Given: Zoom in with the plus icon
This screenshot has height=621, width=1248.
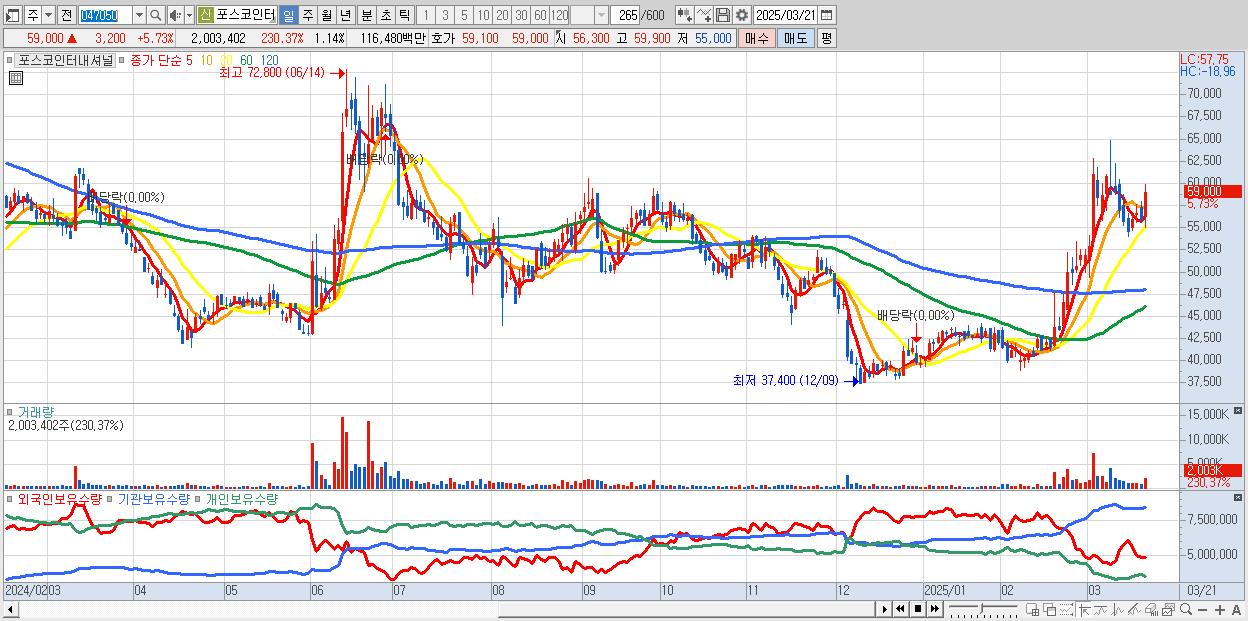Looking at the screenshot, I should (1220, 609).
